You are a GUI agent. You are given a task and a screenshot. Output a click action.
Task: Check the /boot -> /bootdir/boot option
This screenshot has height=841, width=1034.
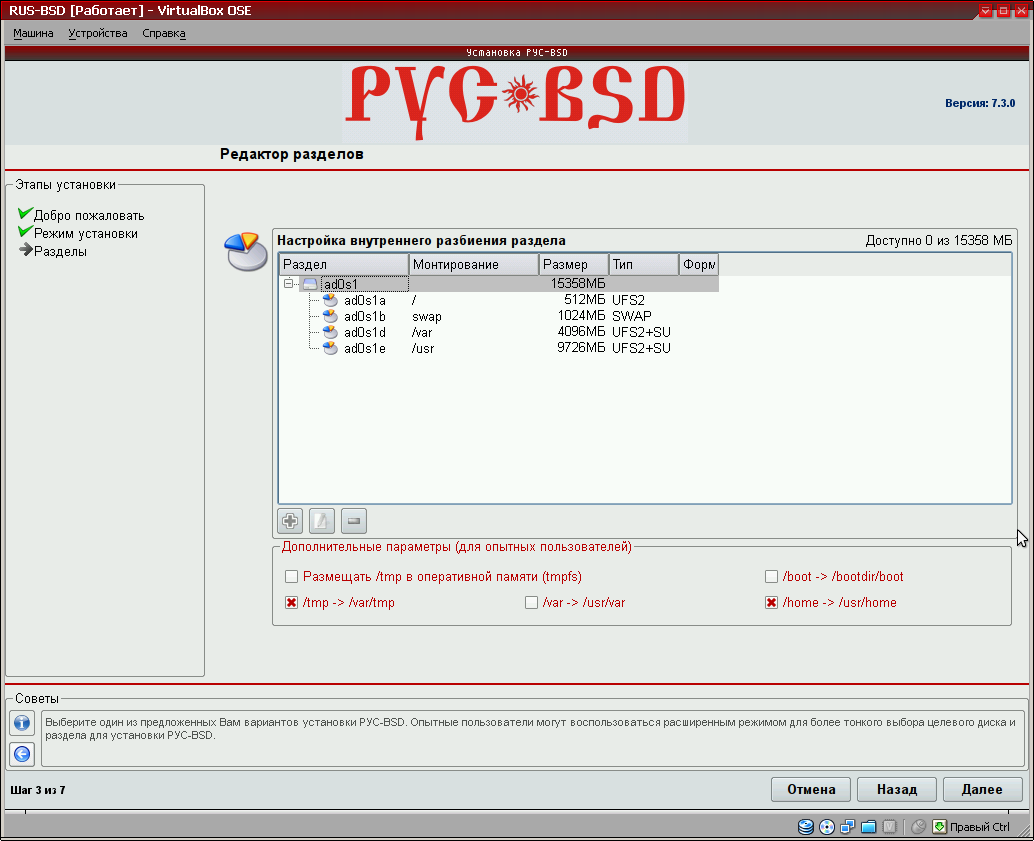tap(772, 576)
